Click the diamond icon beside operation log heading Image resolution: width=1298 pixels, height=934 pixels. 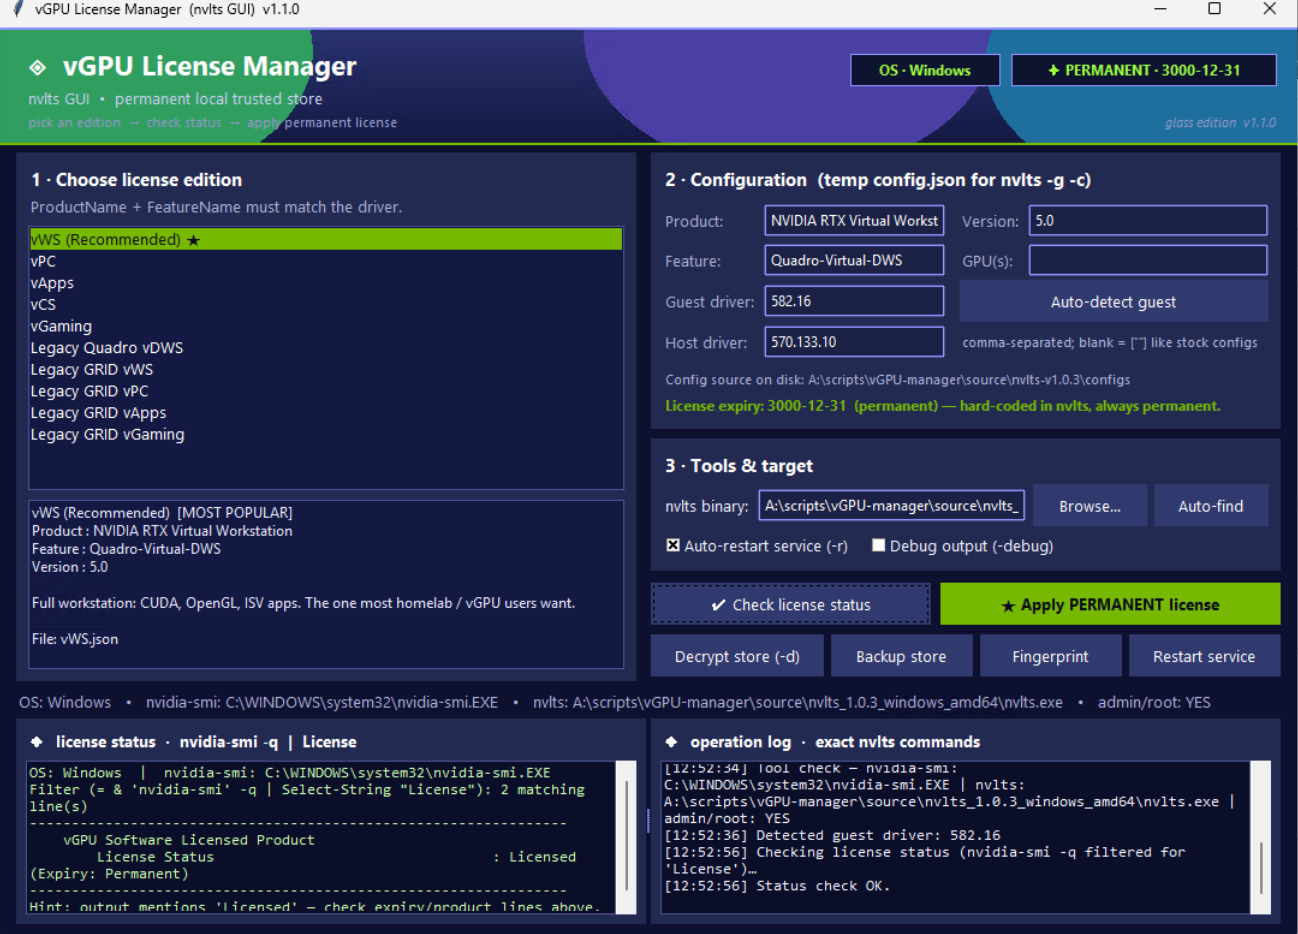[x=671, y=742]
